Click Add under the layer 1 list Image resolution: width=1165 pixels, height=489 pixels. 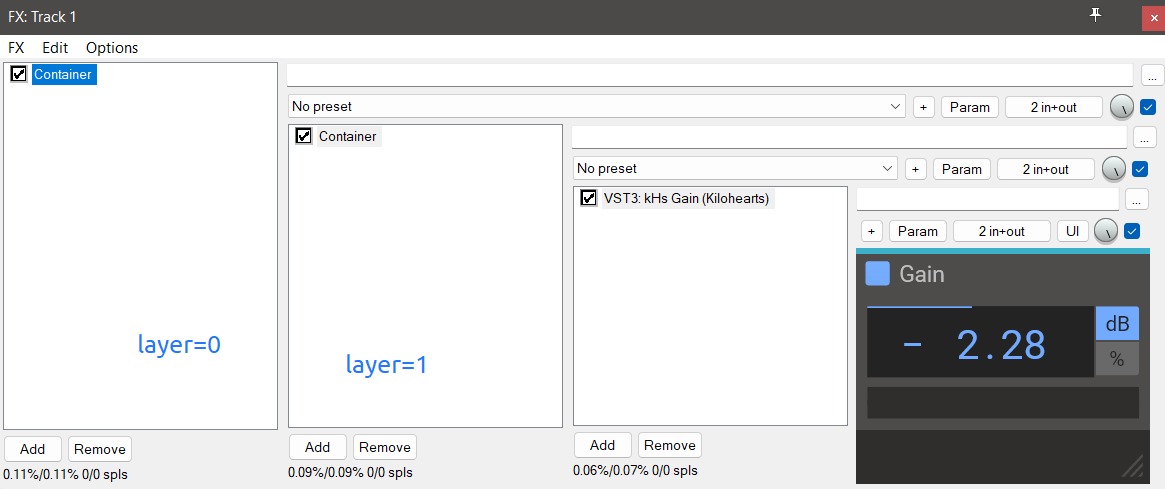click(x=317, y=447)
